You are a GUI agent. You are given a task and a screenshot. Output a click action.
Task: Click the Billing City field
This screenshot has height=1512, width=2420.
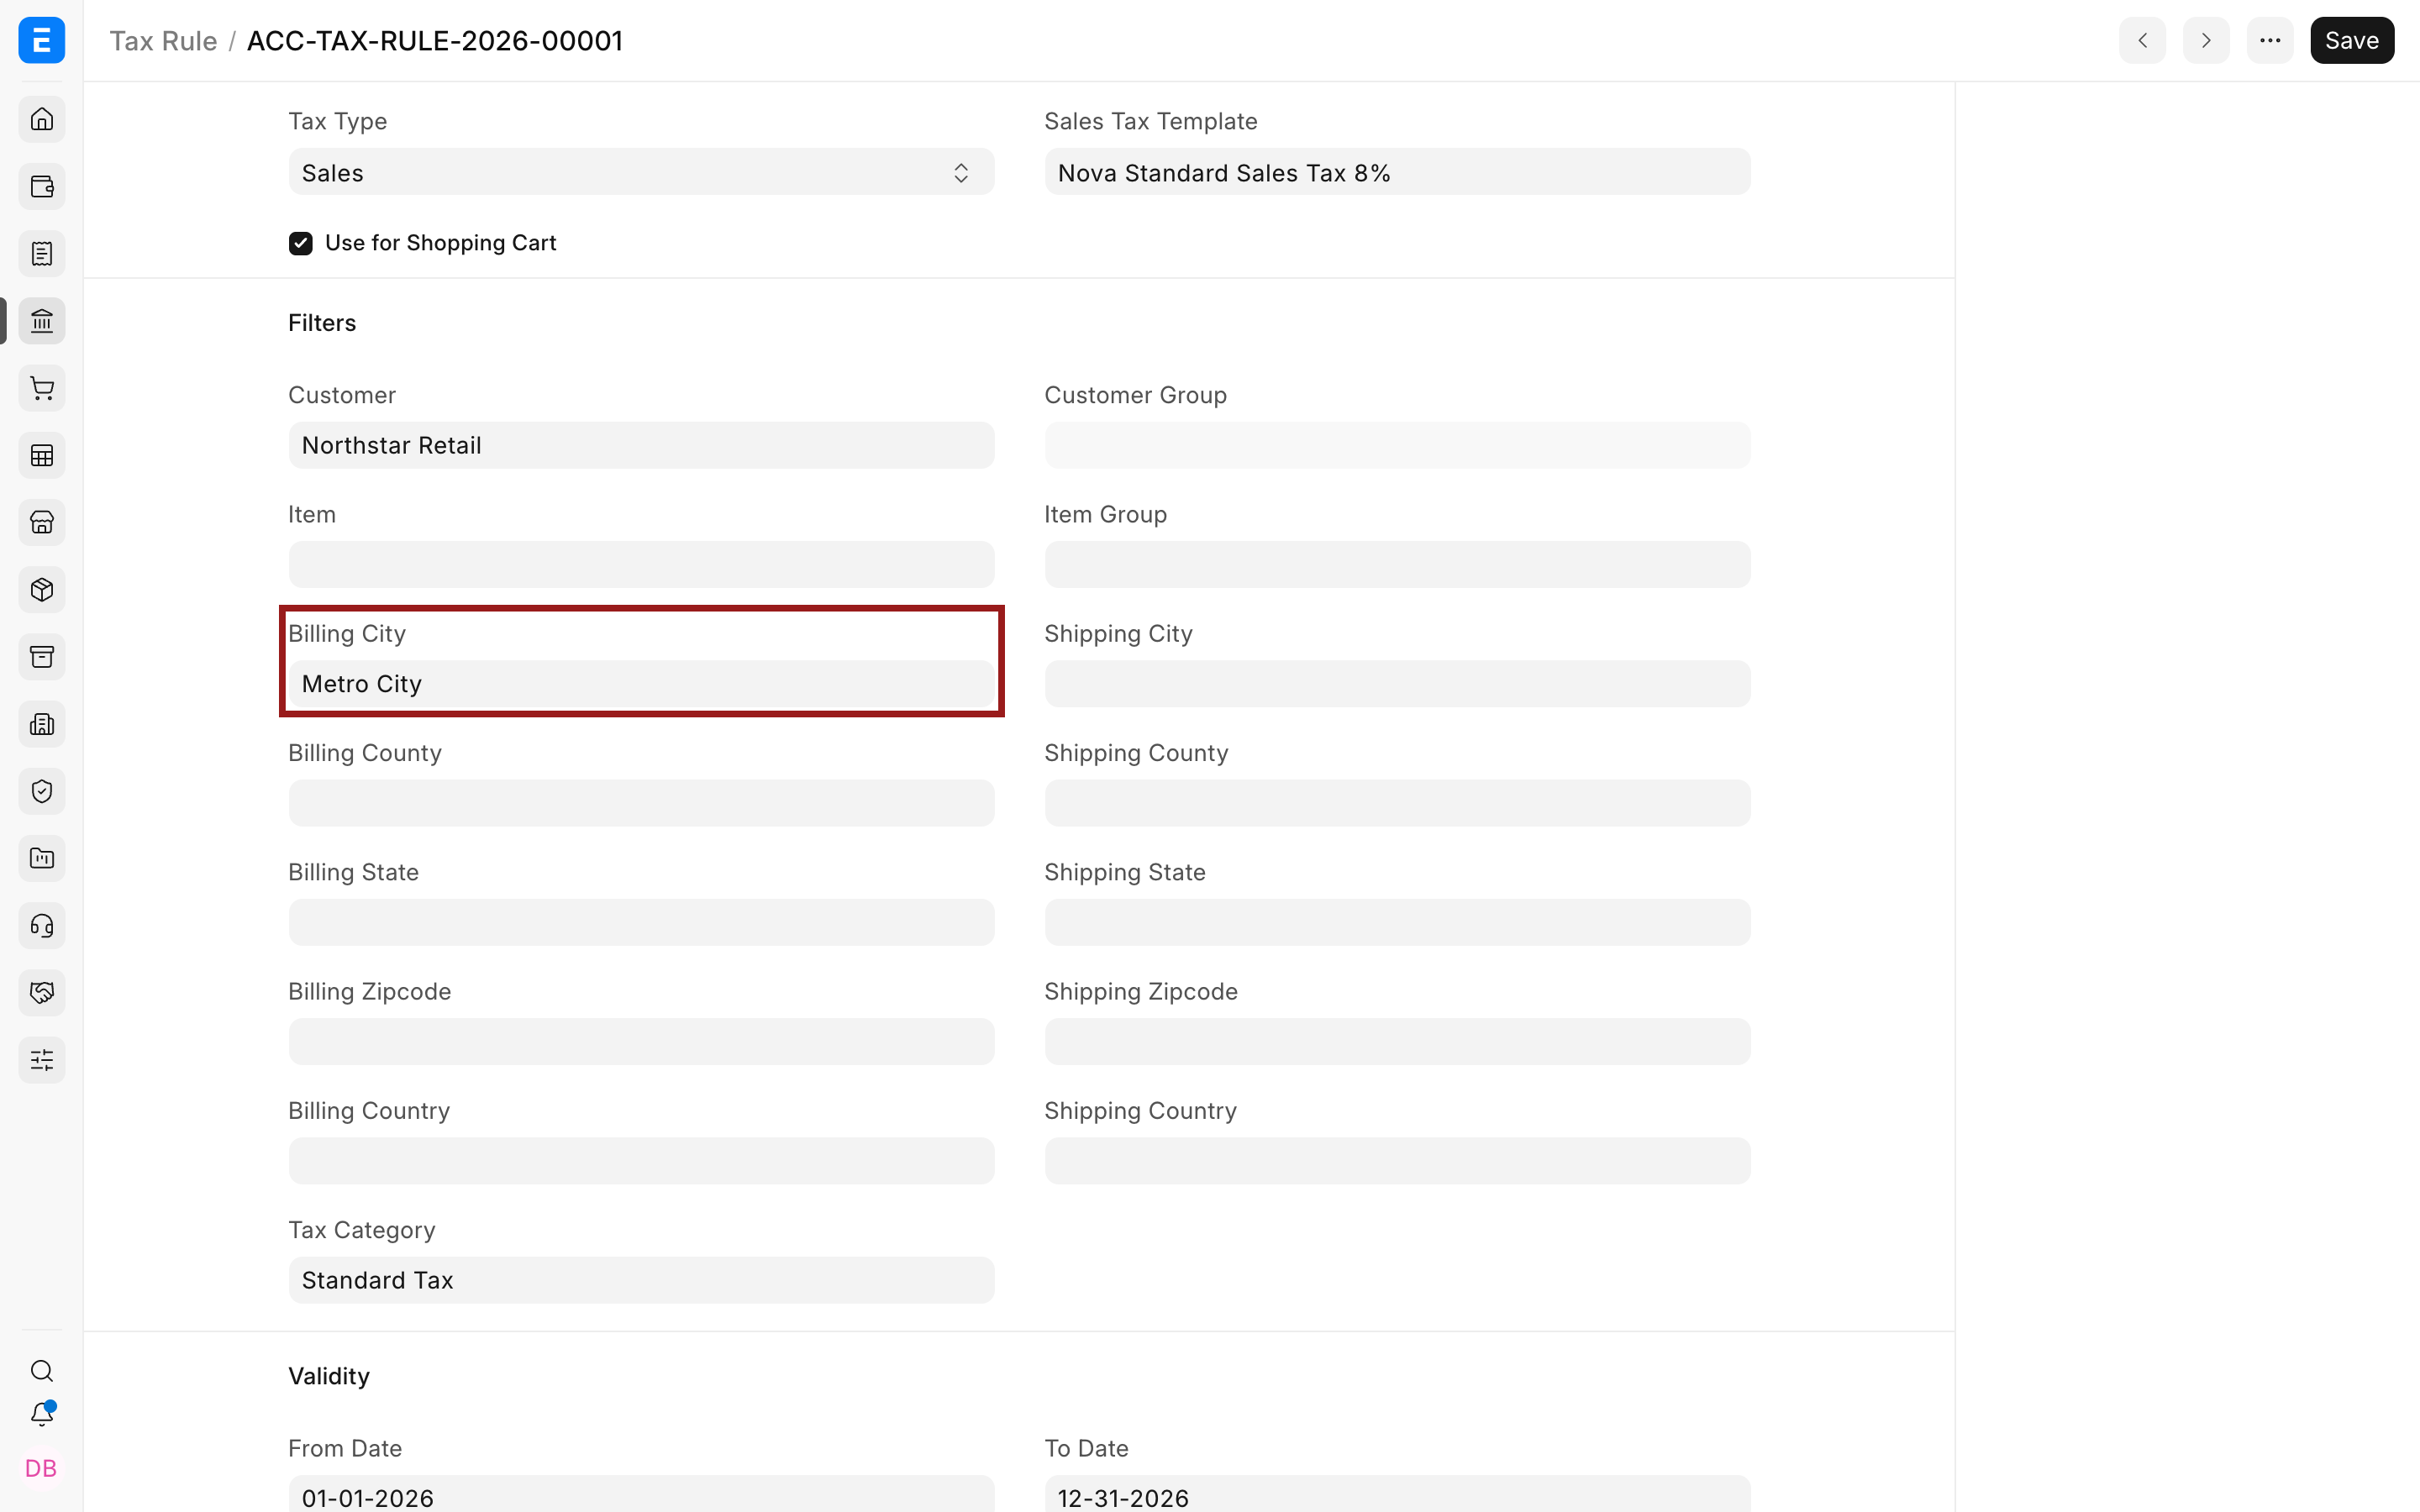tap(641, 684)
